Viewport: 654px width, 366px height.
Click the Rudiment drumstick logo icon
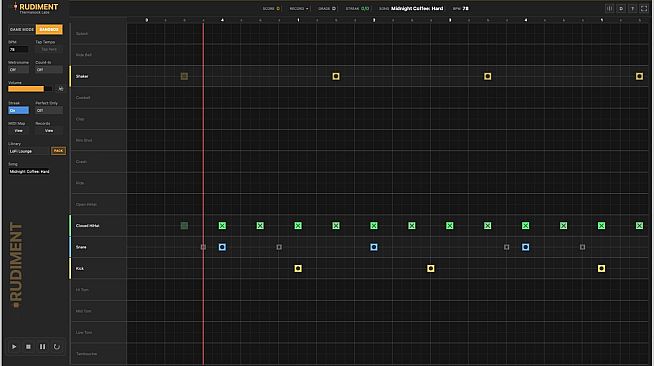tap(15, 7)
